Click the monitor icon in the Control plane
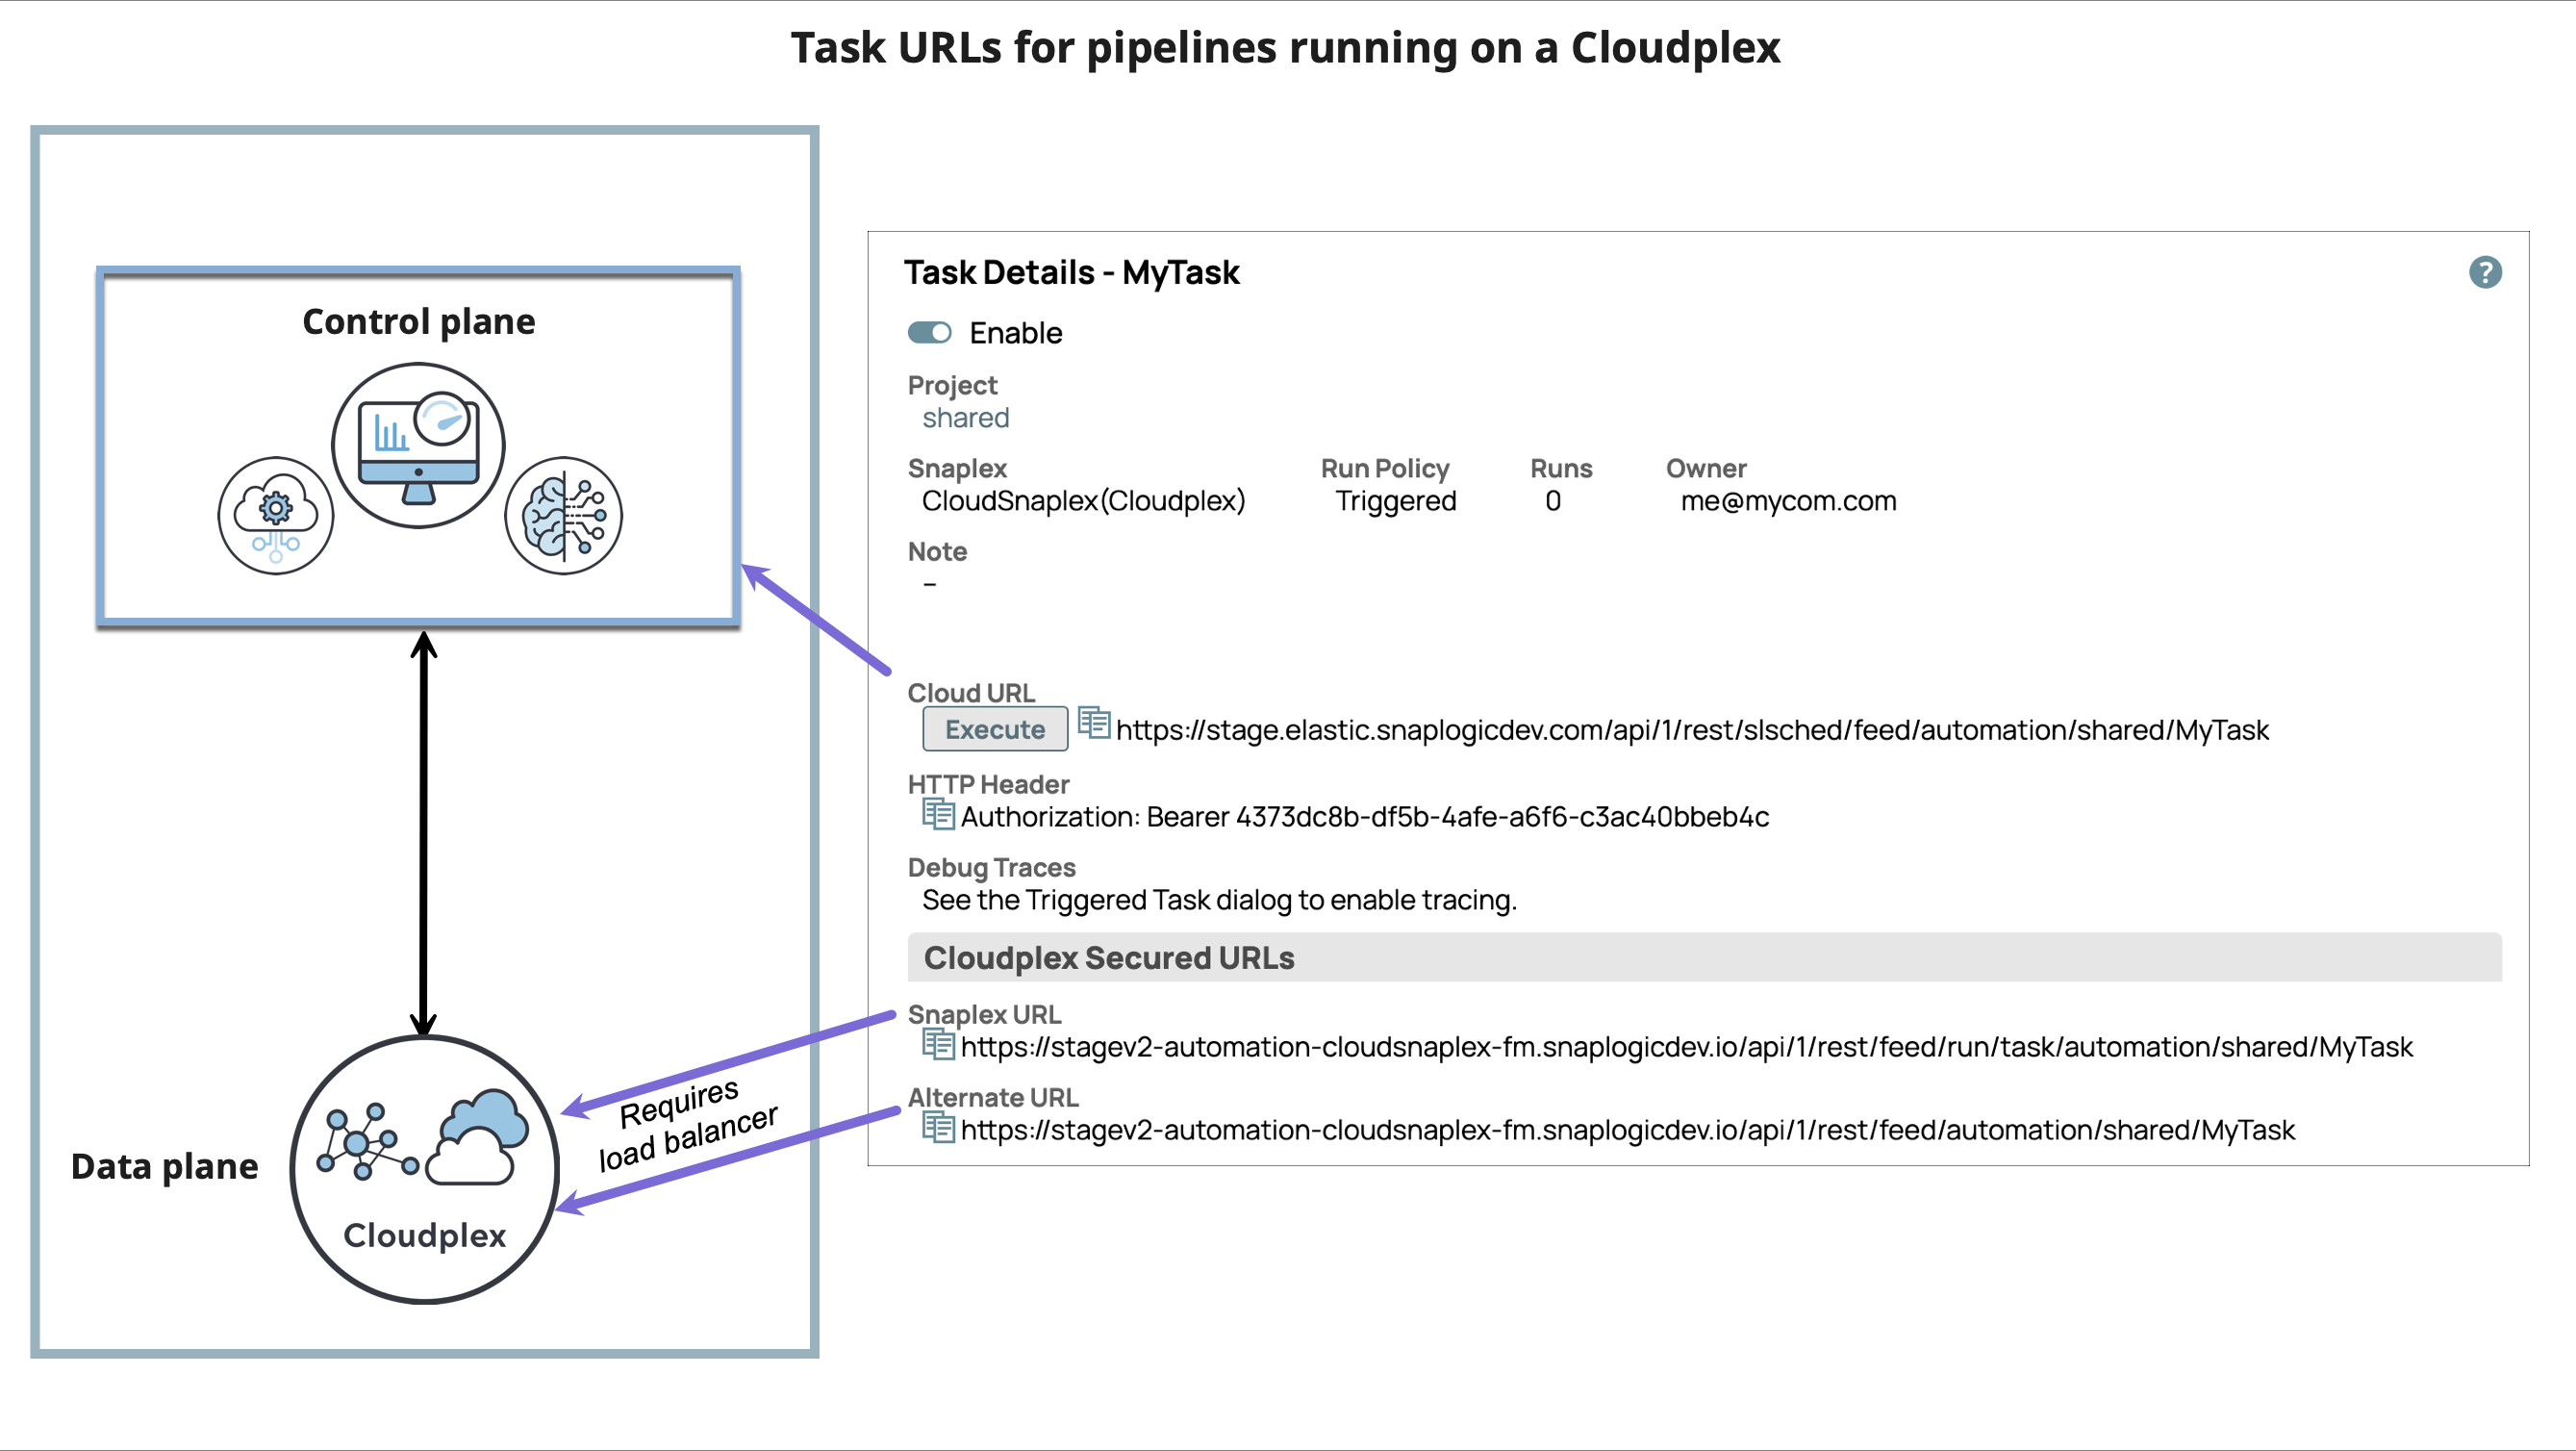Image resolution: width=2576 pixels, height=1451 pixels. tap(418, 443)
